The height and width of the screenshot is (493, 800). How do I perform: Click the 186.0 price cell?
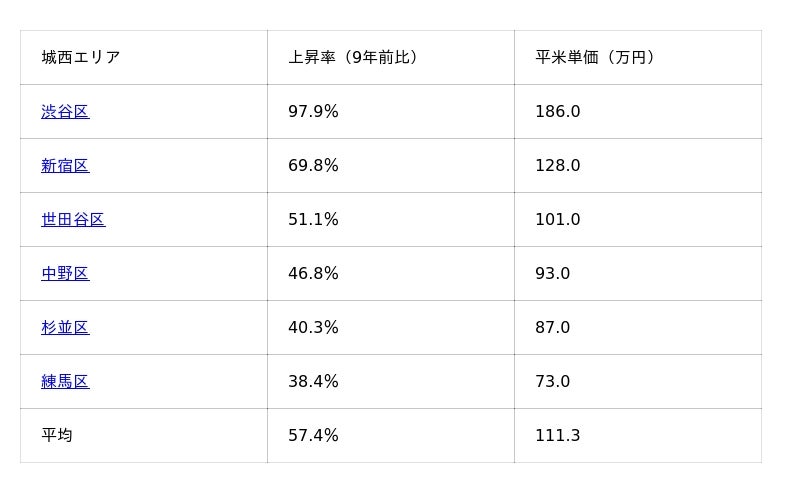(557, 112)
